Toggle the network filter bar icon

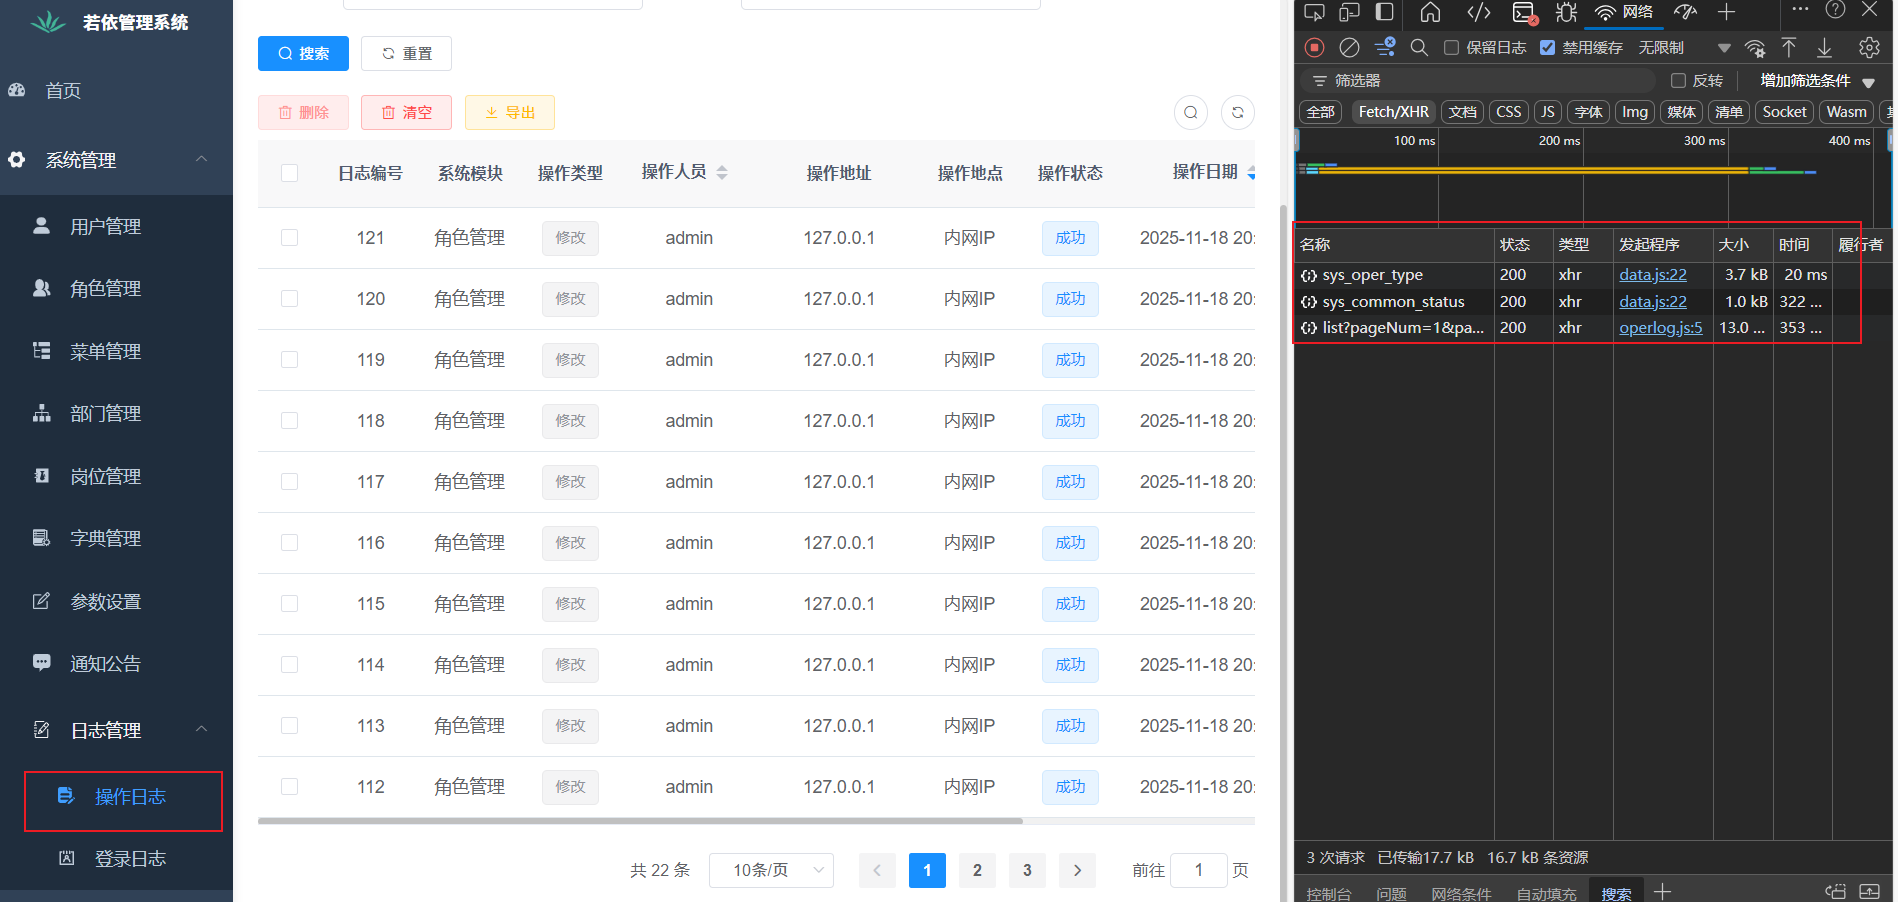(1385, 47)
